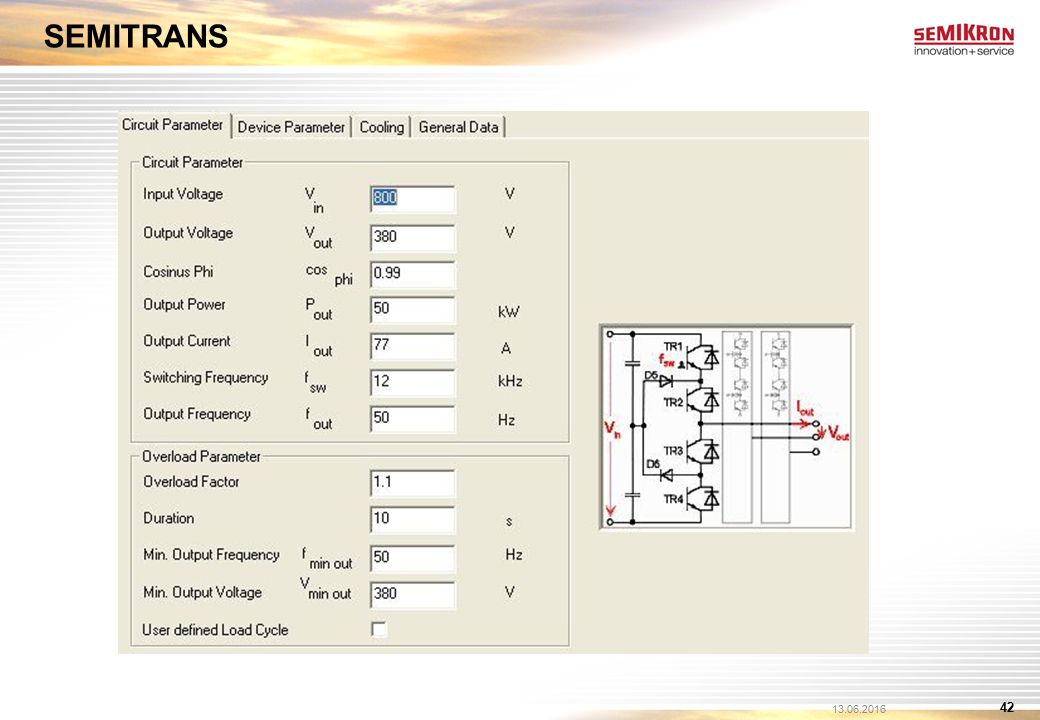The height and width of the screenshot is (720, 1040).
Task: Click the SEMITRANS slide title
Action: pos(136,36)
